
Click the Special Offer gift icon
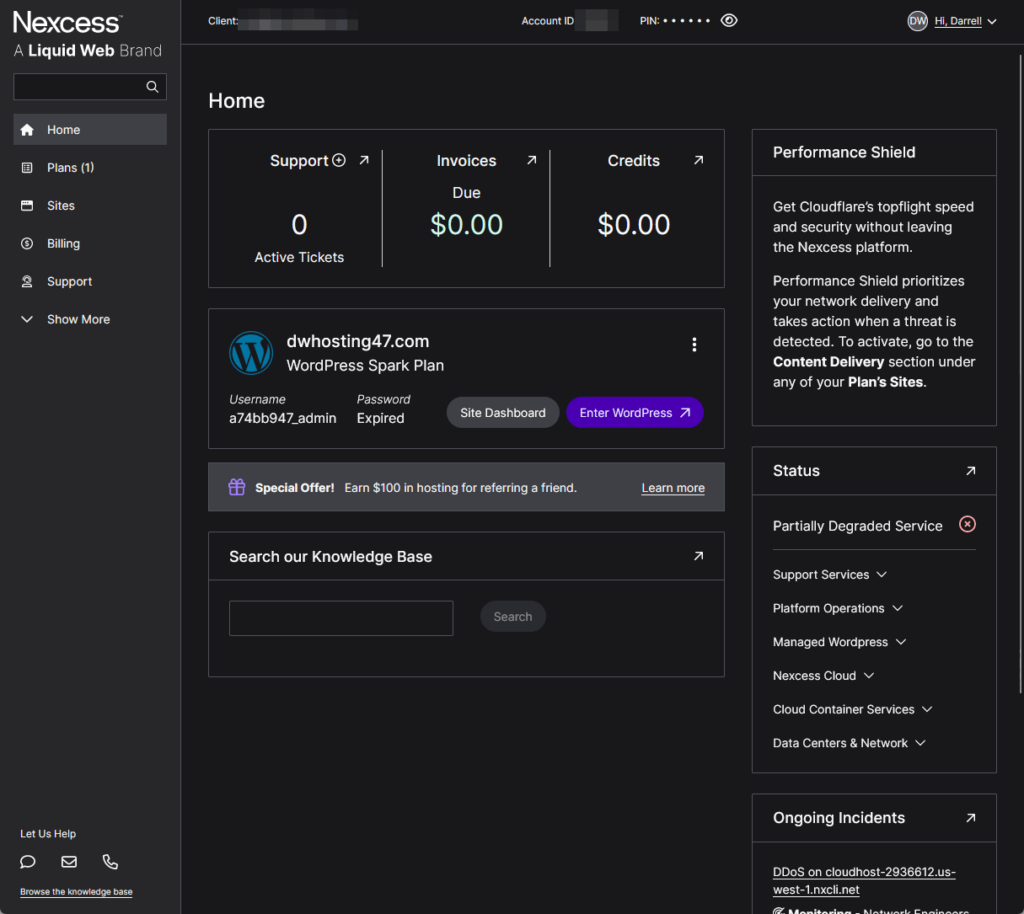[x=237, y=487]
